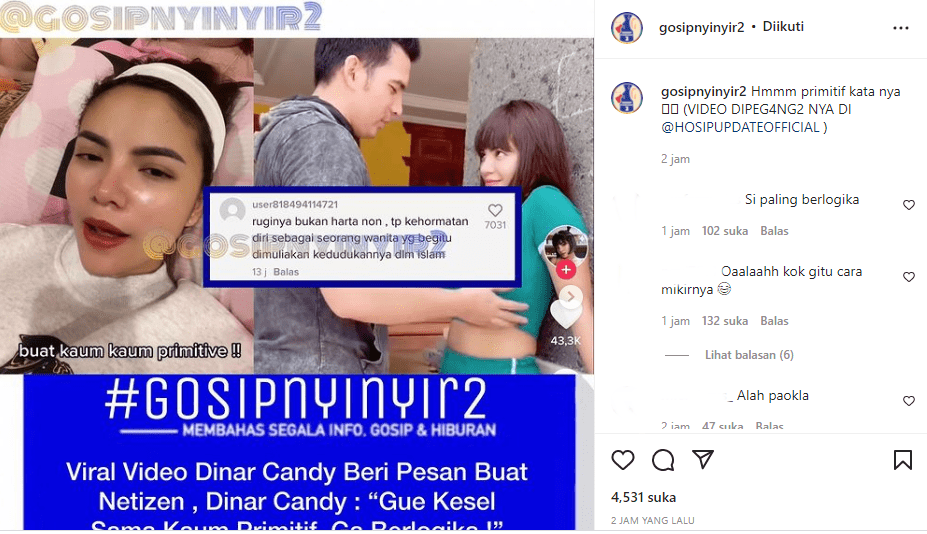This screenshot has width=927, height=534.
Task: Like the 'Alah paokla' comment
Action: 909,401
